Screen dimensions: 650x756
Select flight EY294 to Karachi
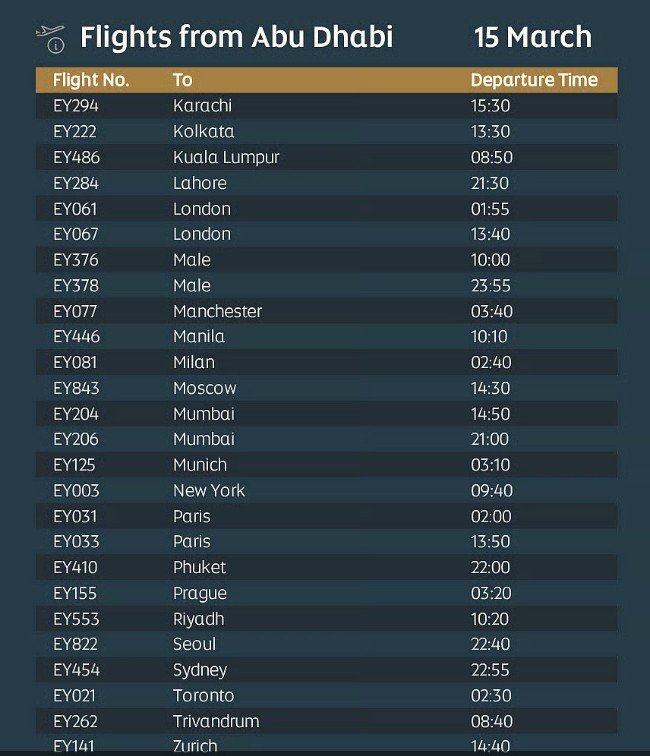point(326,106)
